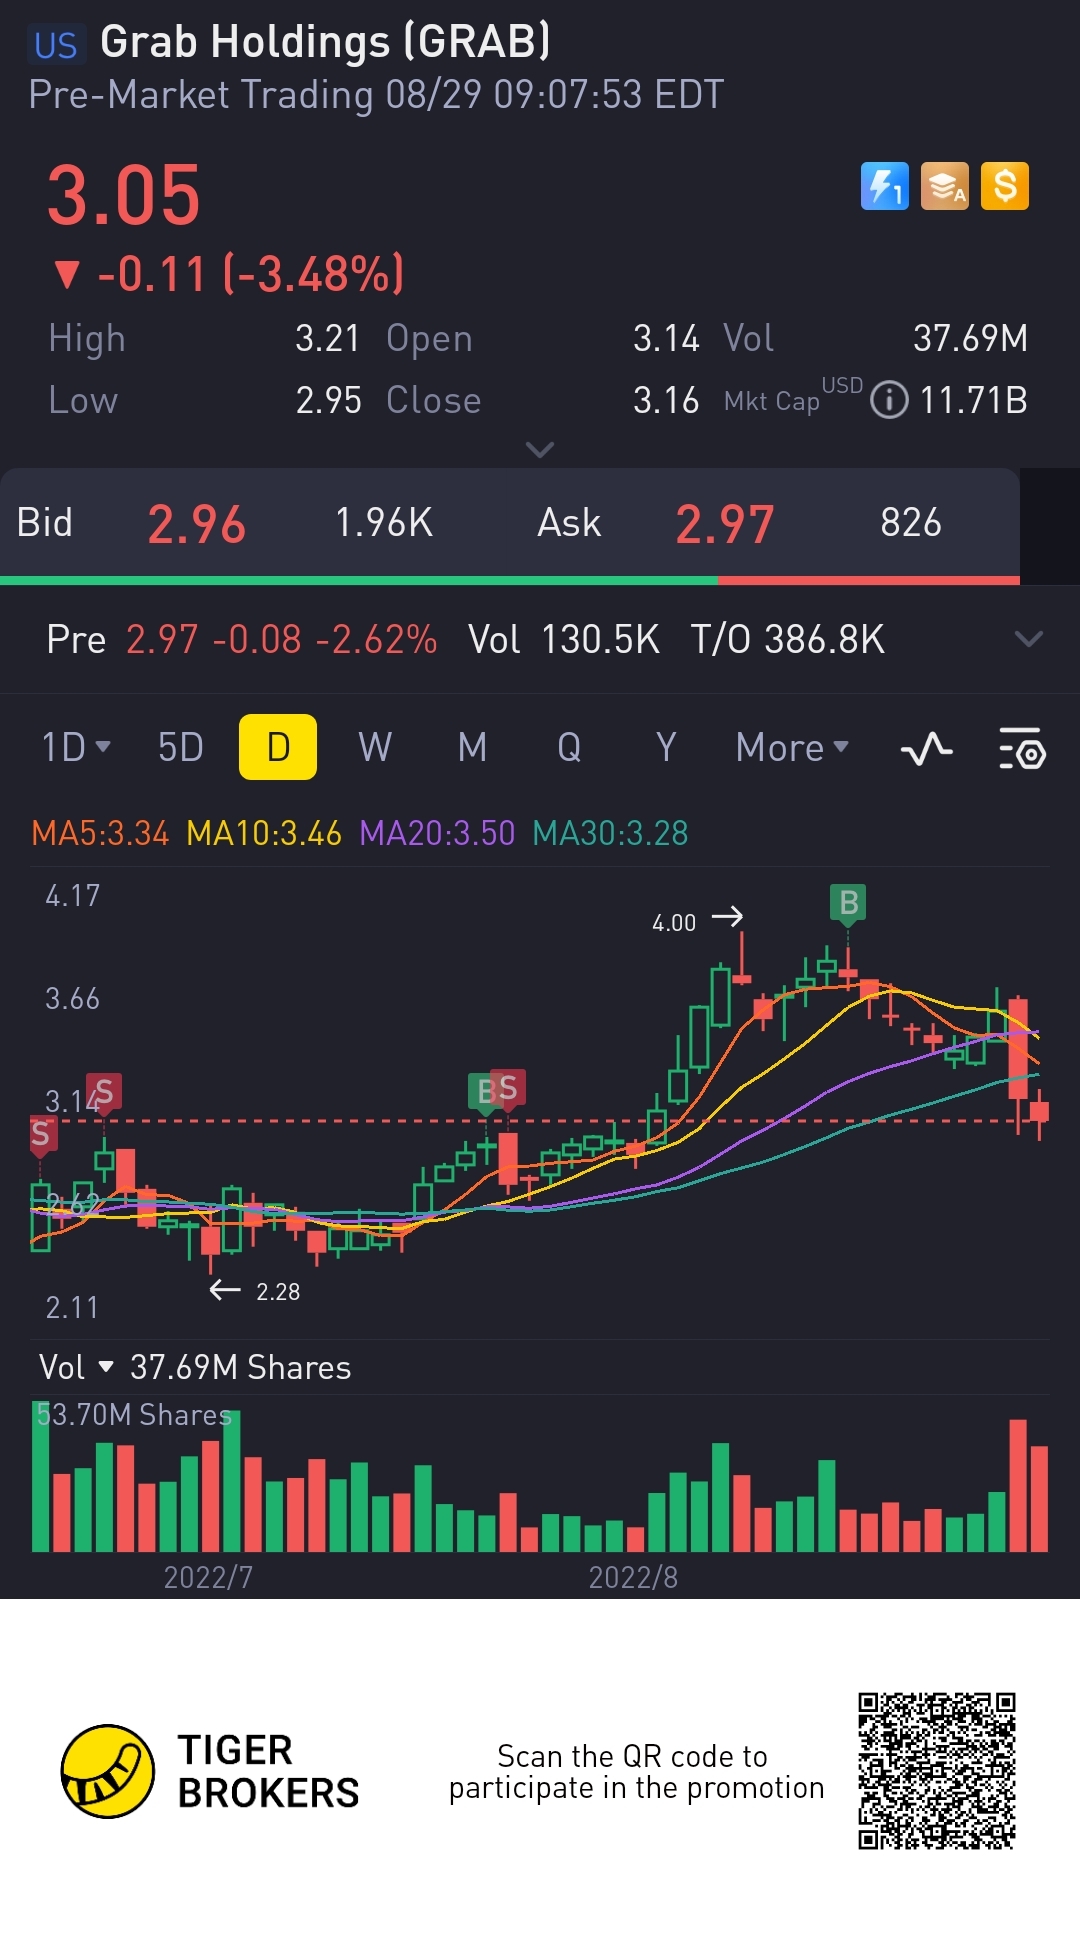Tap the Vol 37.69M value in quote panel
This screenshot has width=1080, height=1944.
[x=970, y=338]
